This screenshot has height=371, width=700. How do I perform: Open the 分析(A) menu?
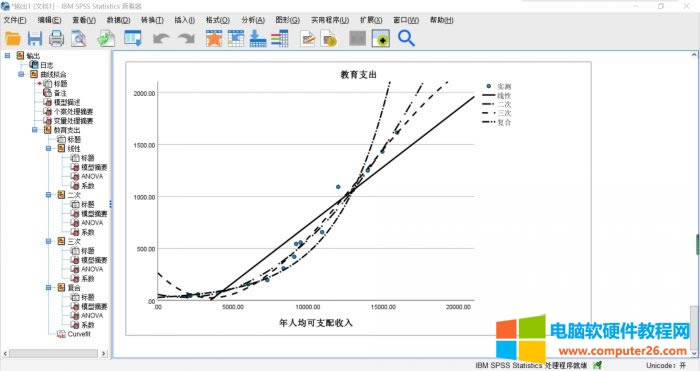pyautogui.click(x=253, y=20)
